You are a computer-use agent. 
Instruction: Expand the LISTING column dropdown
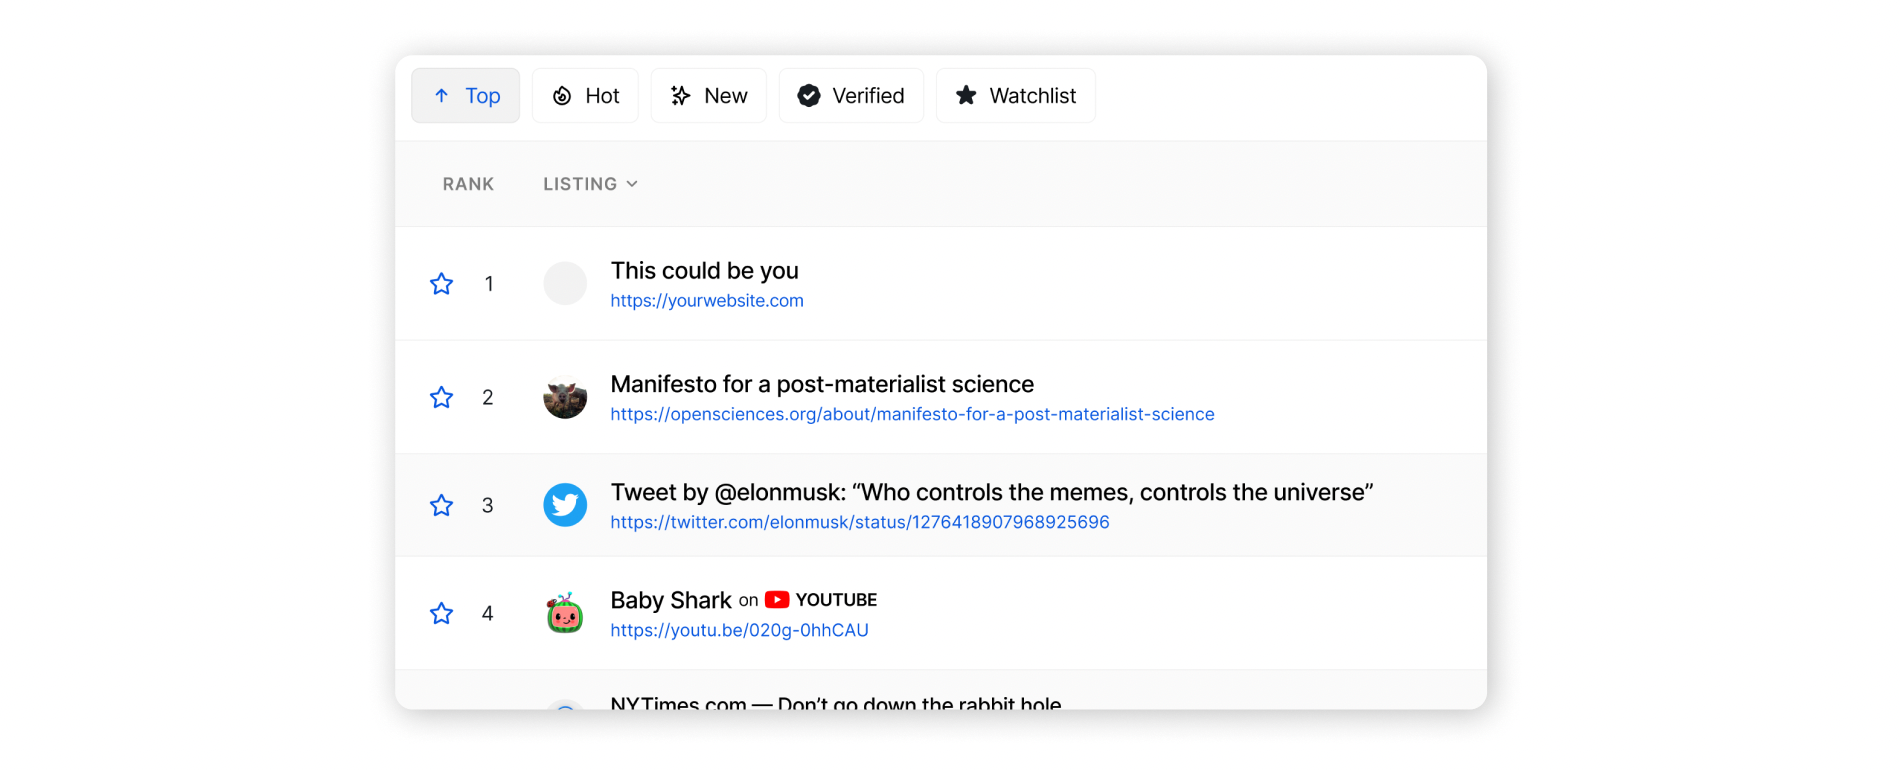[590, 184]
